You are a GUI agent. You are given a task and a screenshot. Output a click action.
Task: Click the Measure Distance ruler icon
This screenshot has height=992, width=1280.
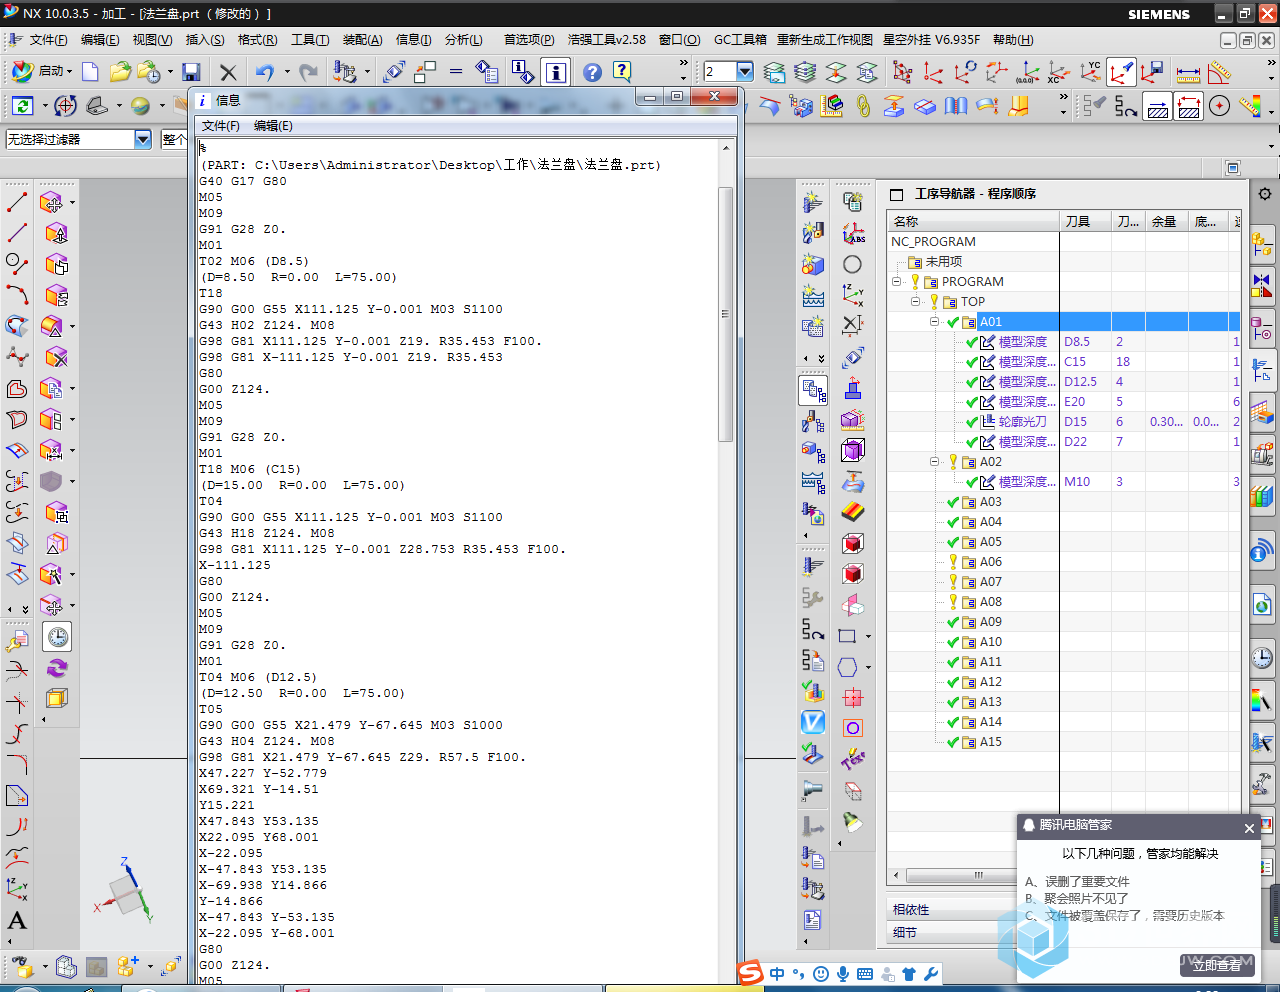click(1188, 73)
